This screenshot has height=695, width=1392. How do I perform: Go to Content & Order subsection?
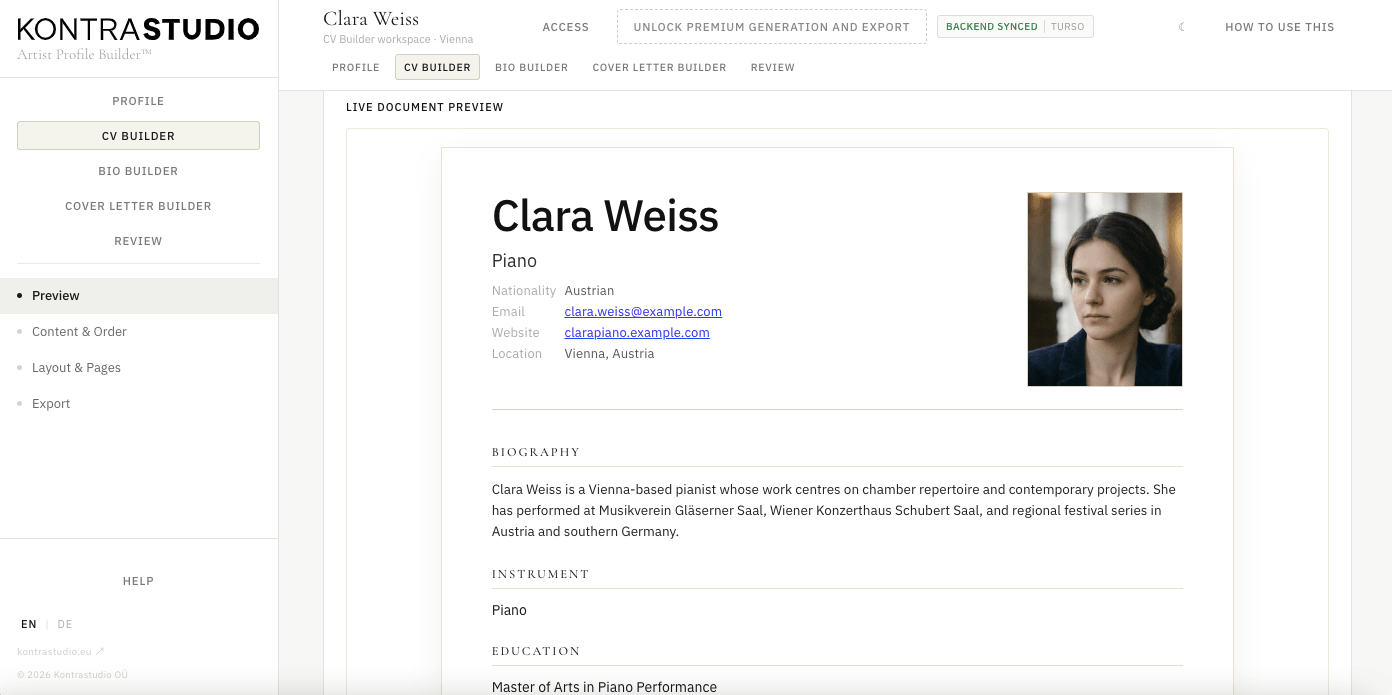pos(139,332)
